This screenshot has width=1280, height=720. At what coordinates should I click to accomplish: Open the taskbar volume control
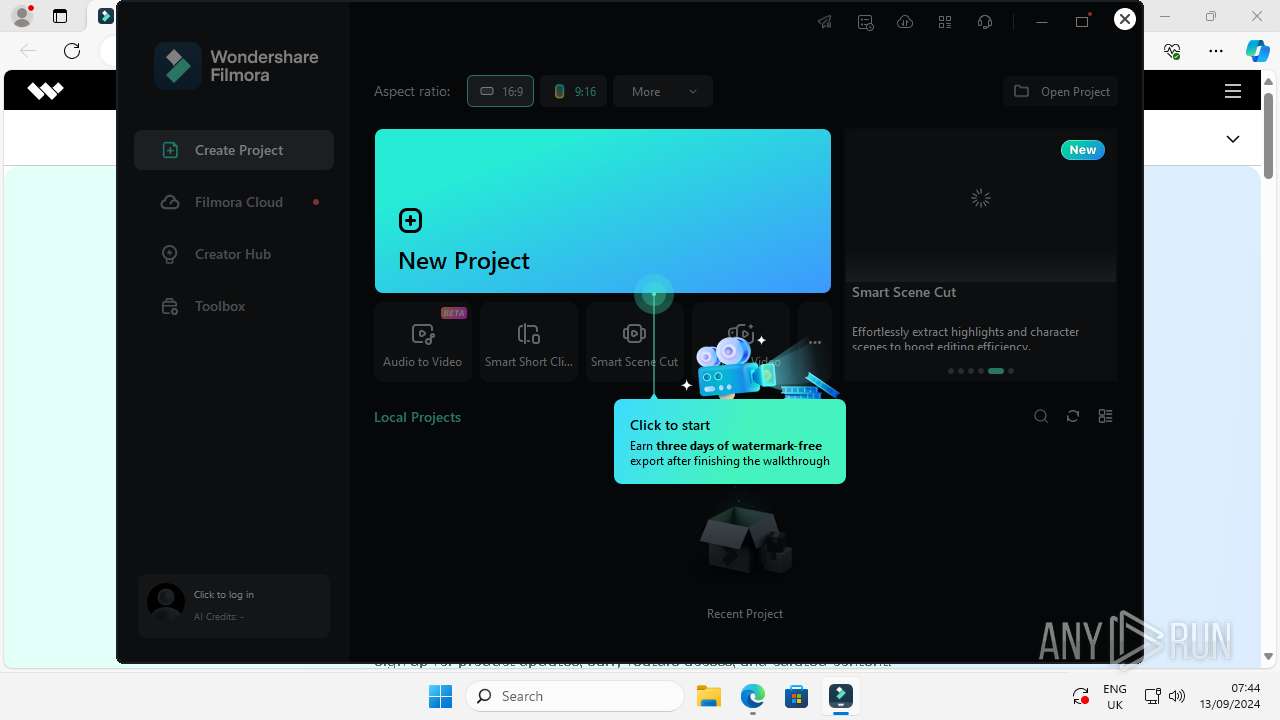point(1177,696)
